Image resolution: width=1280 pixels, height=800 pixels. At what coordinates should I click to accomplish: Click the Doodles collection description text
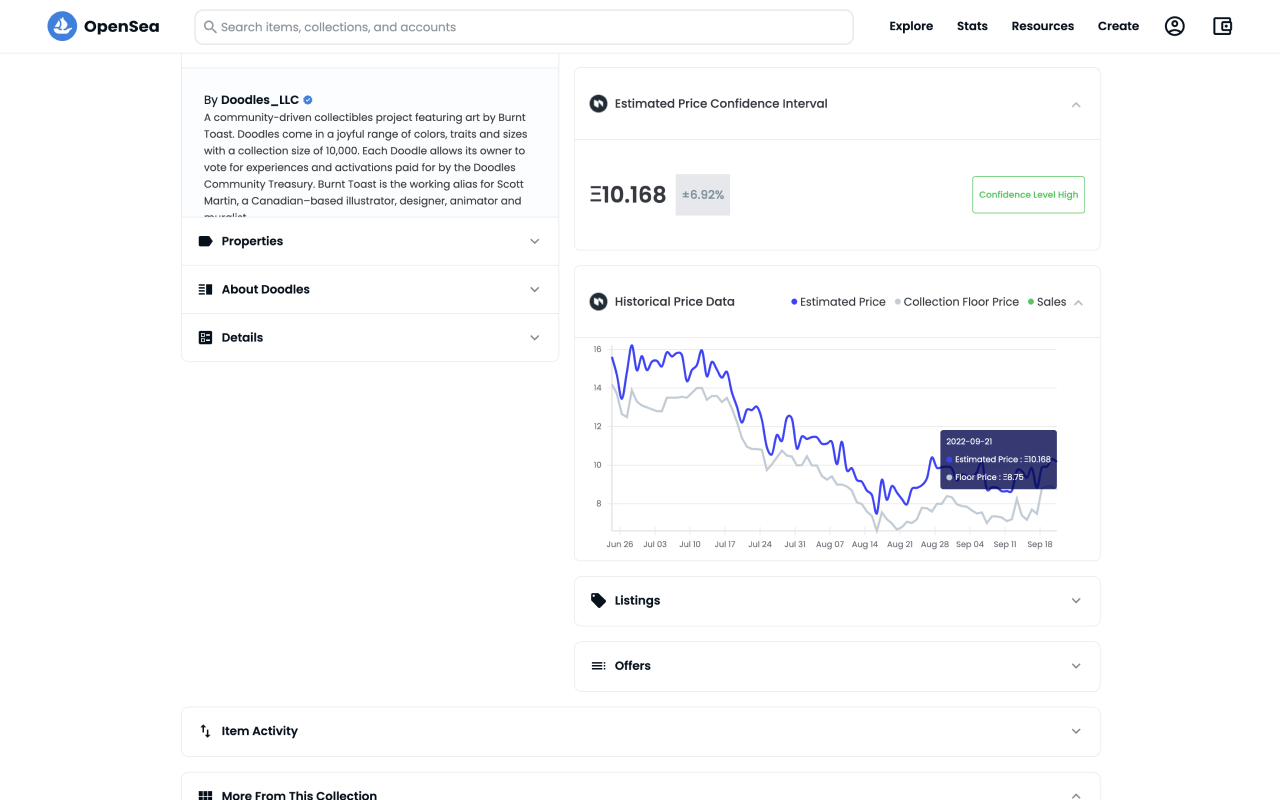pyautogui.click(x=366, y=162)
